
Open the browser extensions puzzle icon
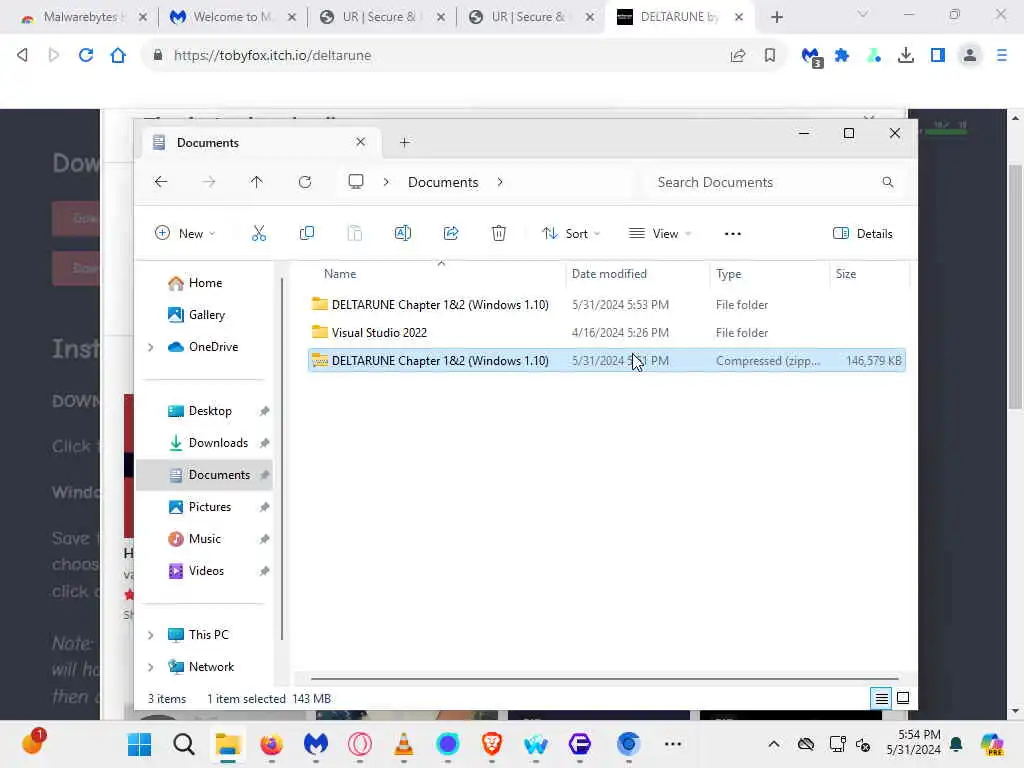coord(842,56)
